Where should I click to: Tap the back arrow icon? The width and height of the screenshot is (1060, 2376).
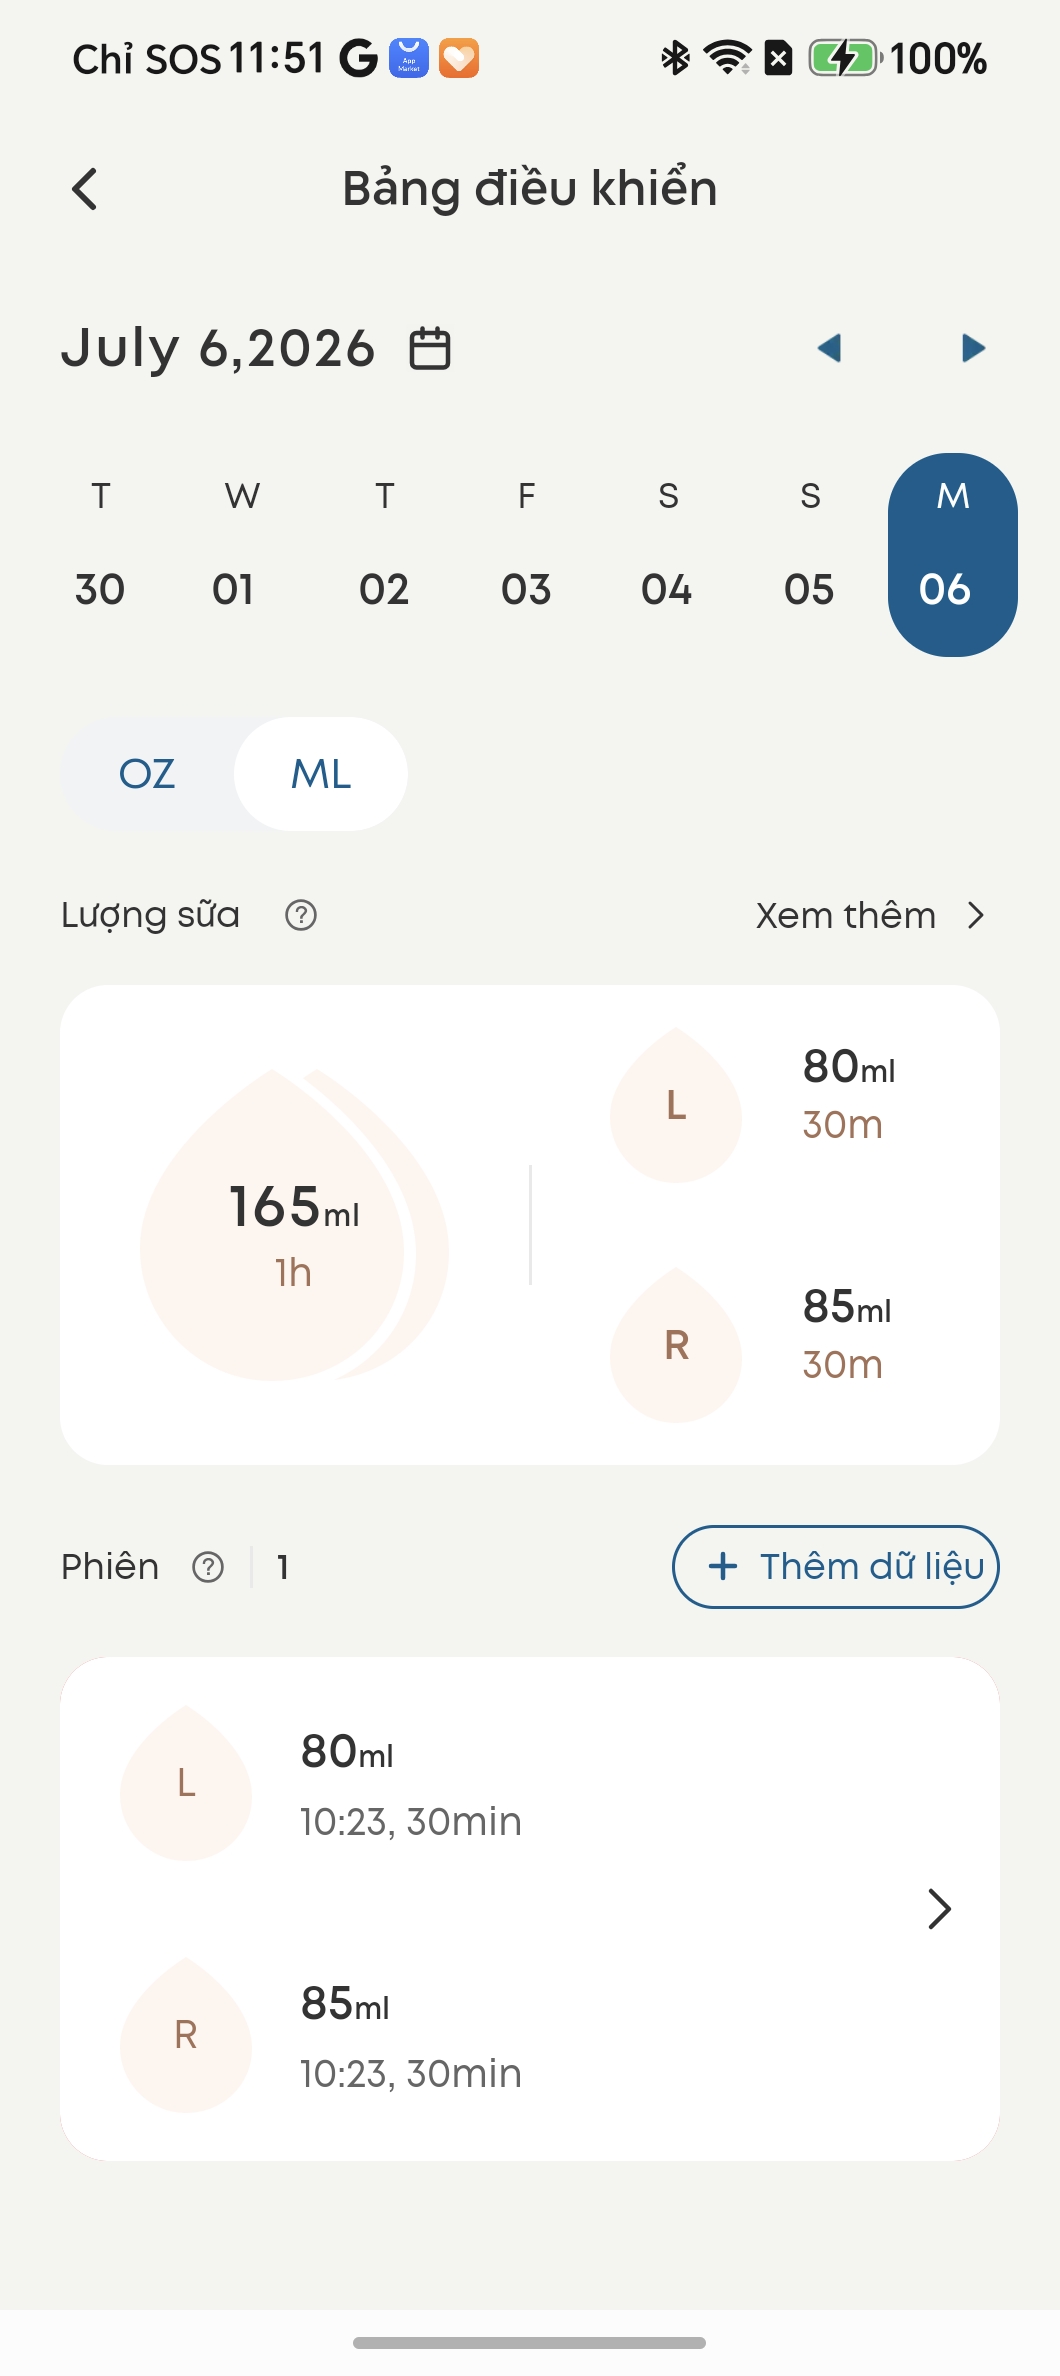pos(85,188)
